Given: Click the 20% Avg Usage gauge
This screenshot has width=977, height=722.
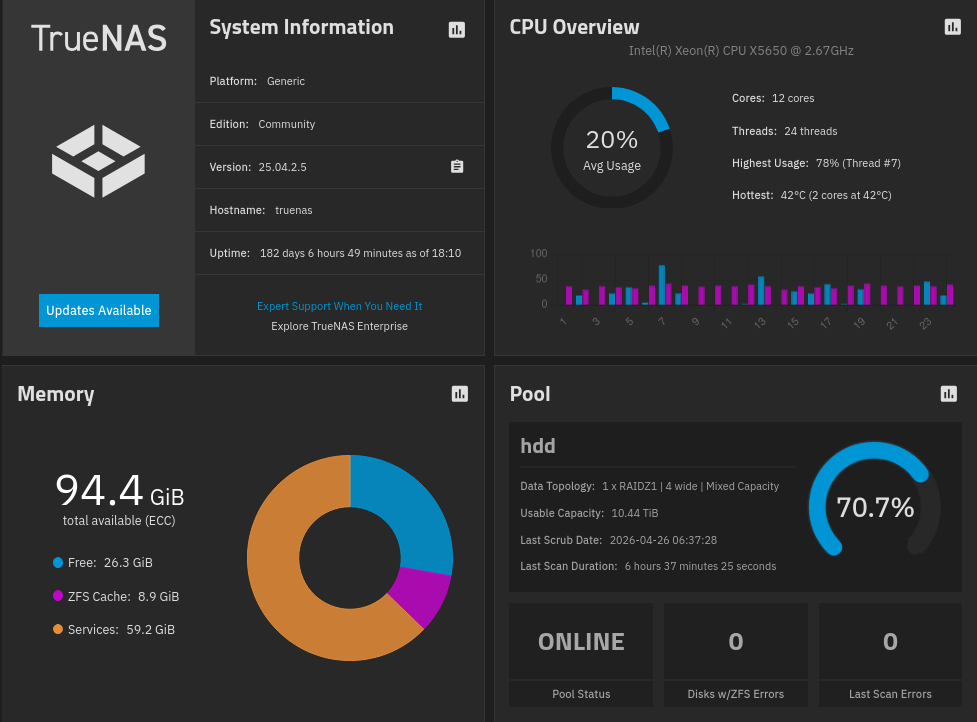Looking at the screenshot, I should click(x=611, y=147).
